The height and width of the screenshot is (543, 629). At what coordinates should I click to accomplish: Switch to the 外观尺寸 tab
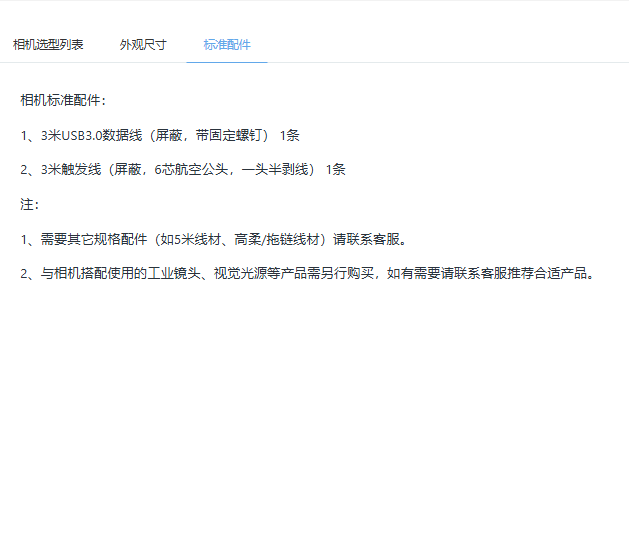[143, 45]
